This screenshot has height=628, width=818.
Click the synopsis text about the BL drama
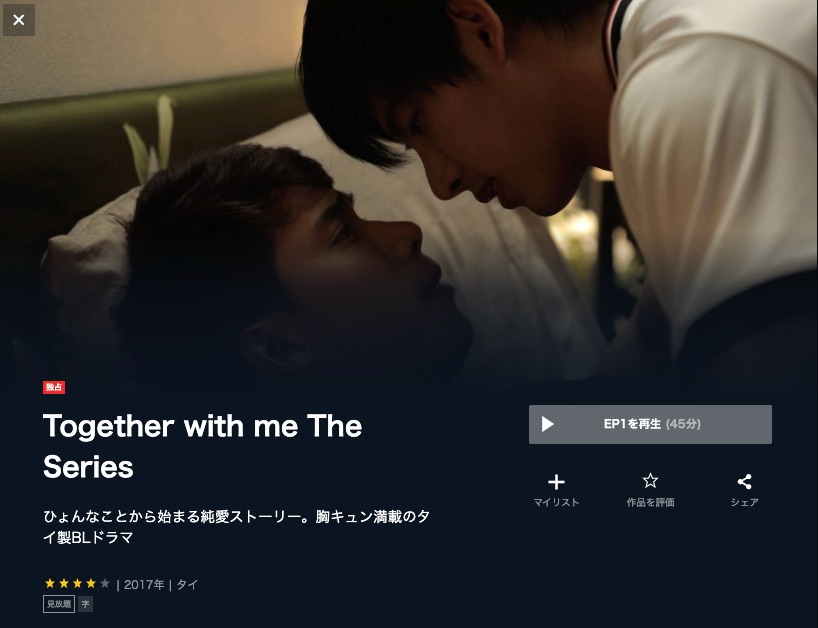[236, 527]
